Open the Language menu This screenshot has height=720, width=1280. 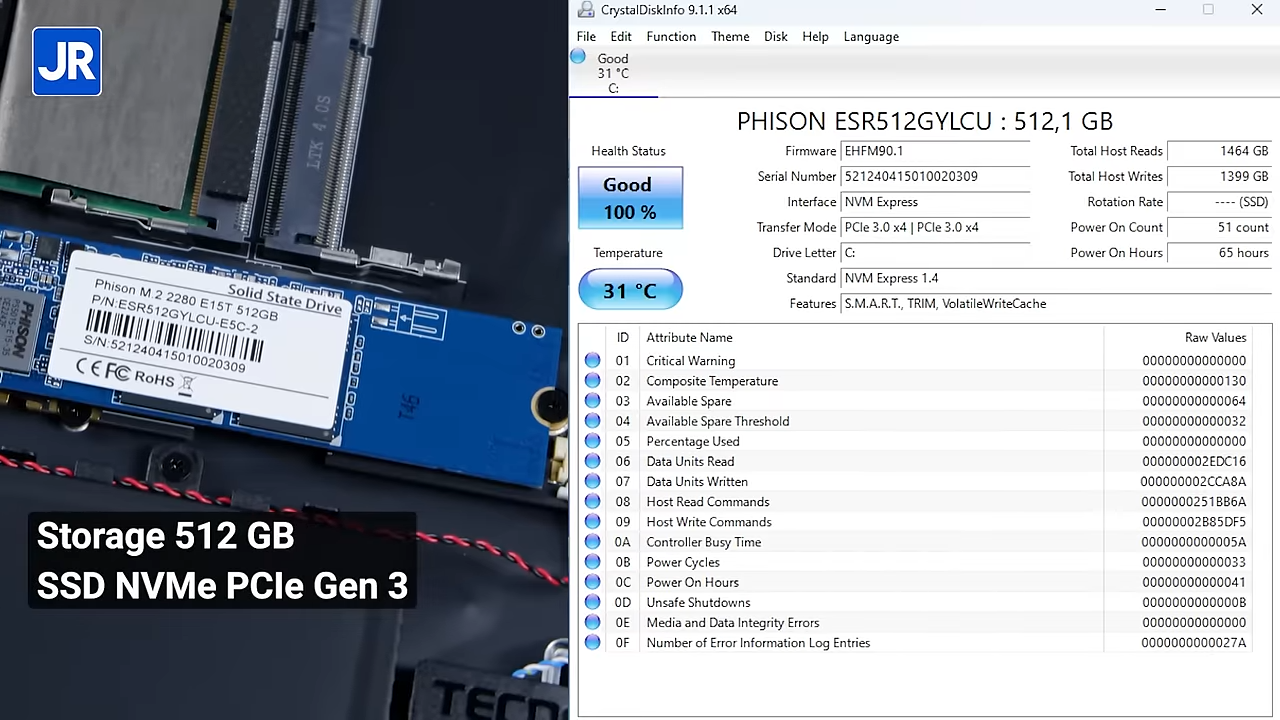point(871,37)
